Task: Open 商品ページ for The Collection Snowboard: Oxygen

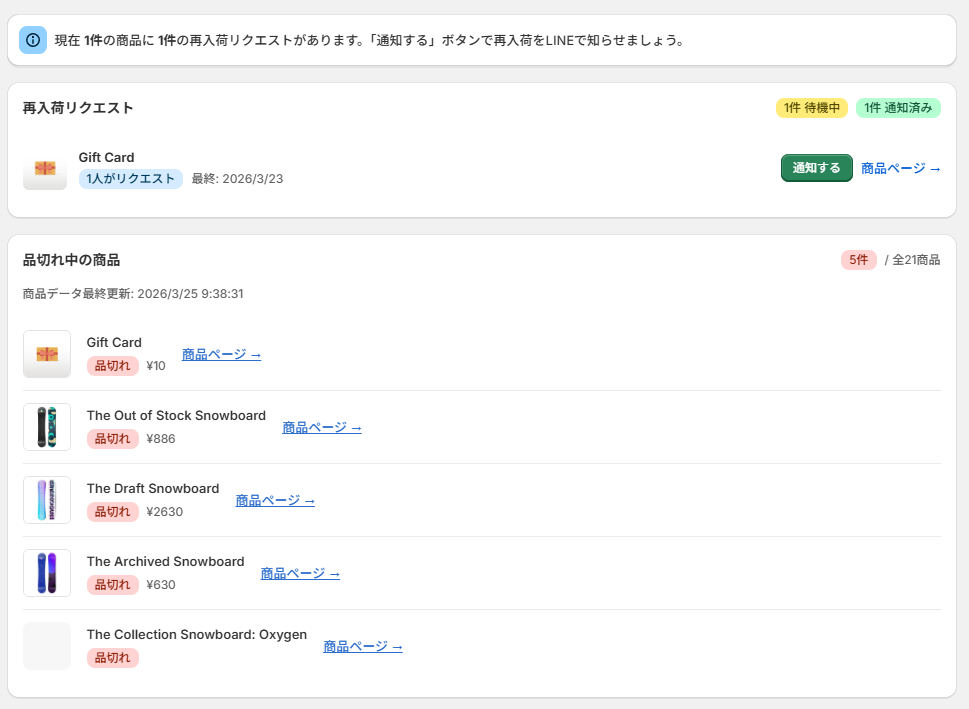Action: (362, 646)
